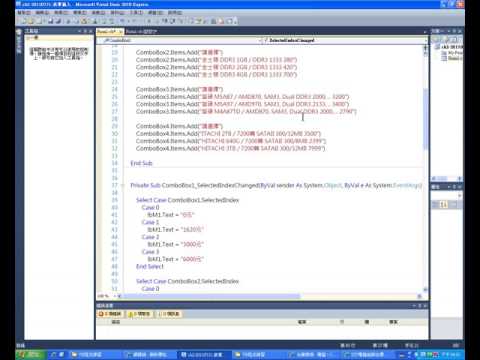
Task: Click the 'Select Case ComboBox1.SelectedIndex' line
Action: coord(187,200)
